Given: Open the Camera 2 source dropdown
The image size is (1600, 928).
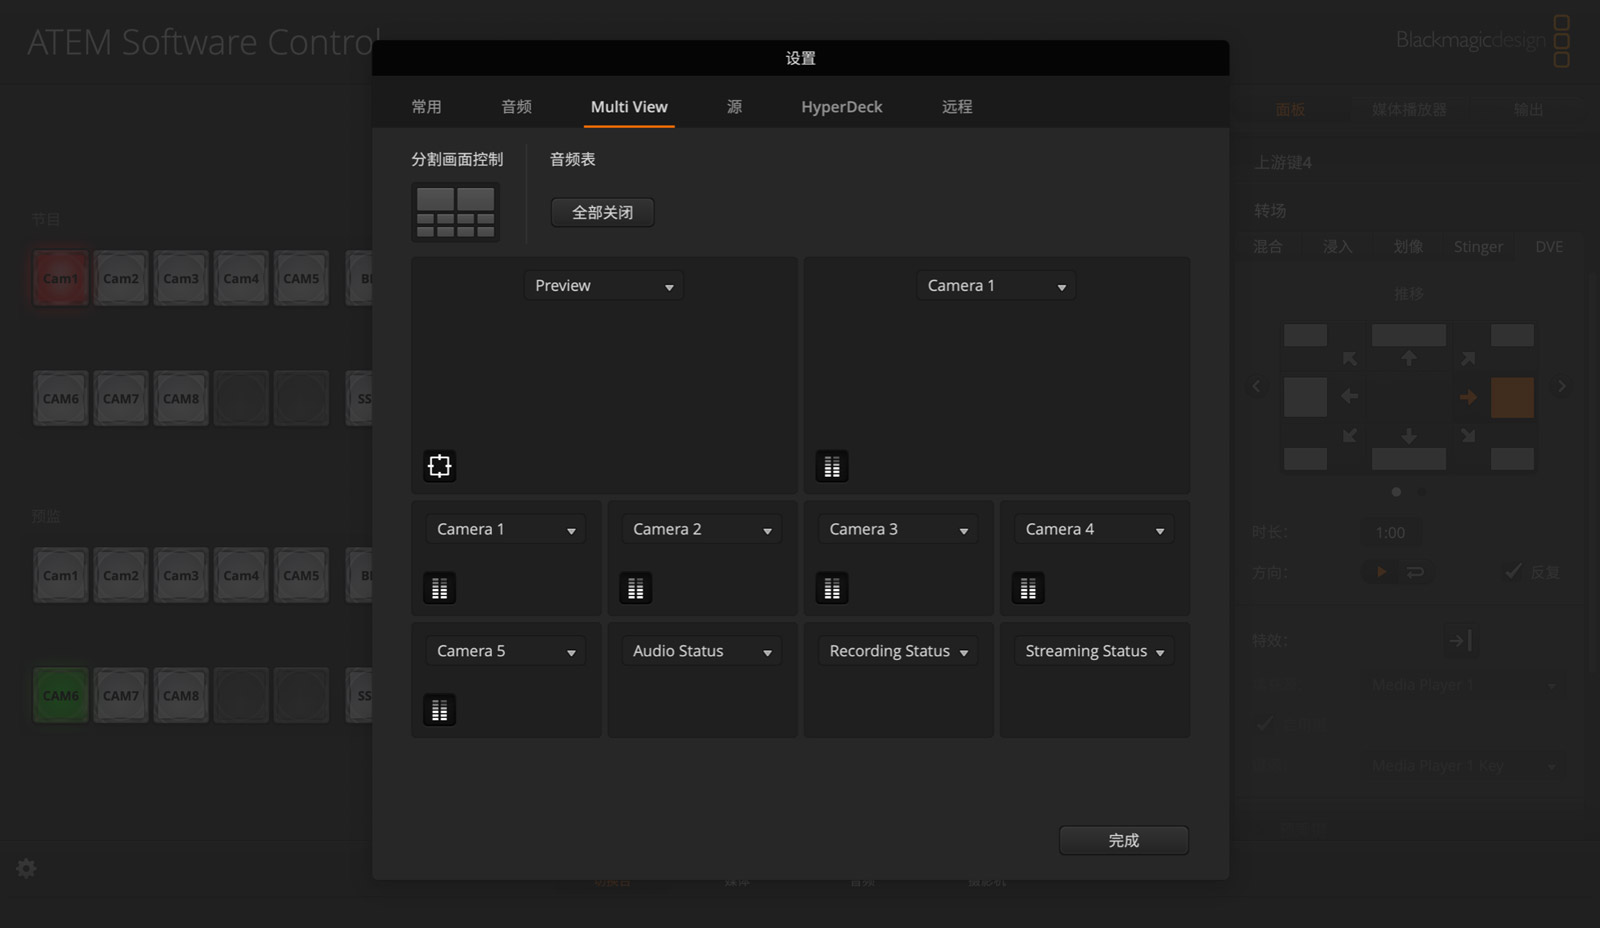Looking at the screenshot, I should coord(702,529).
